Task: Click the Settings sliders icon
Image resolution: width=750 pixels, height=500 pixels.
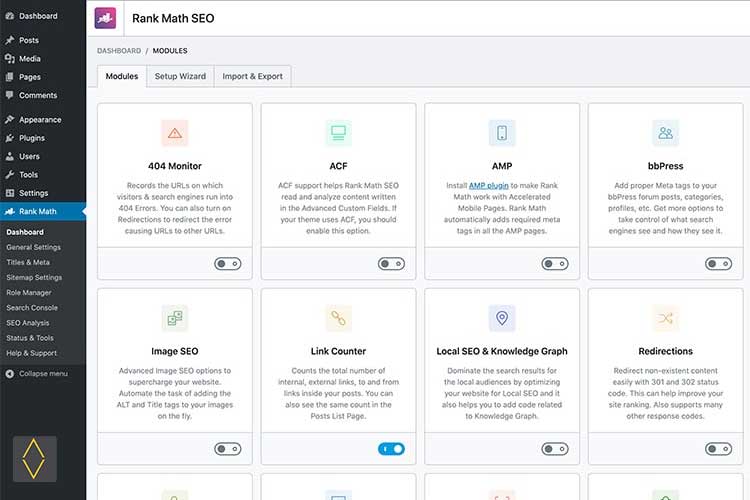Action: 9,193
